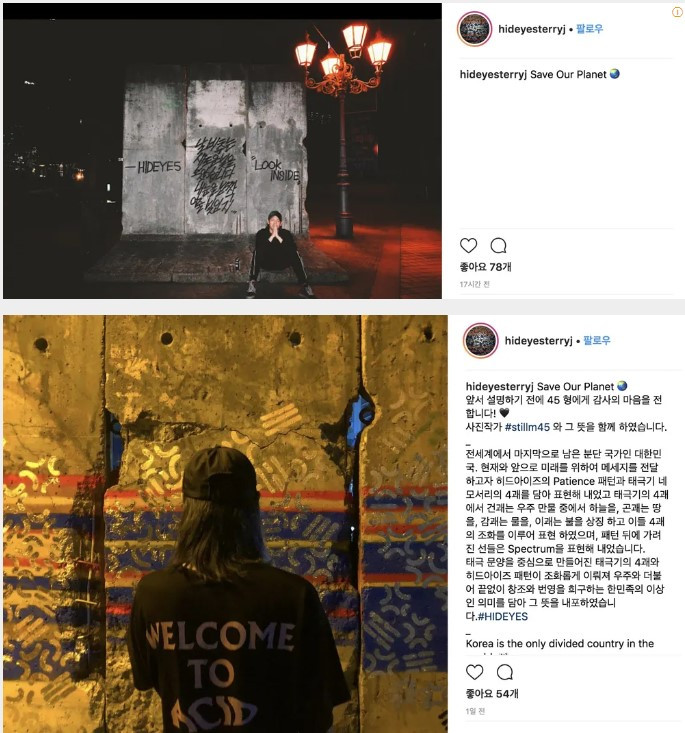Open comment bubble on the bottom post
685x733 pixels.
505,672
